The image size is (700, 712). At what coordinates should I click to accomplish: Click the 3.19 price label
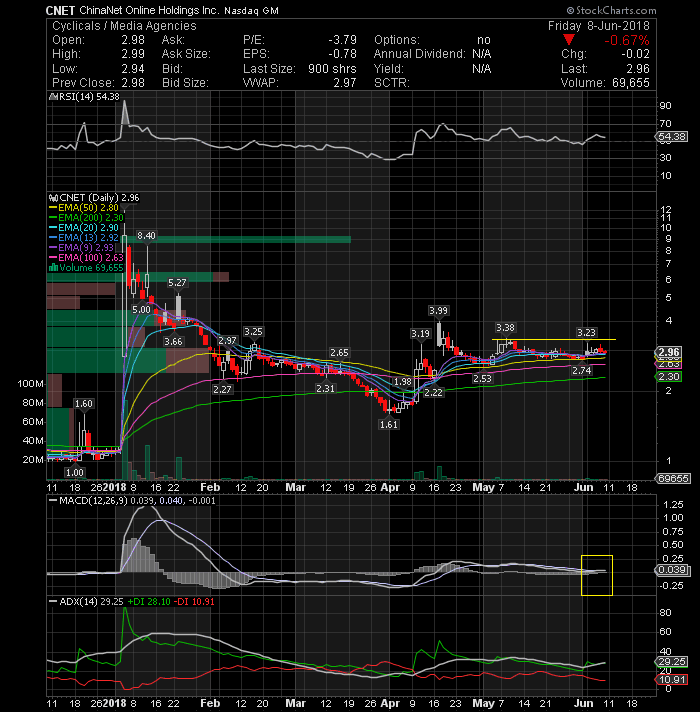coord(420,334)
